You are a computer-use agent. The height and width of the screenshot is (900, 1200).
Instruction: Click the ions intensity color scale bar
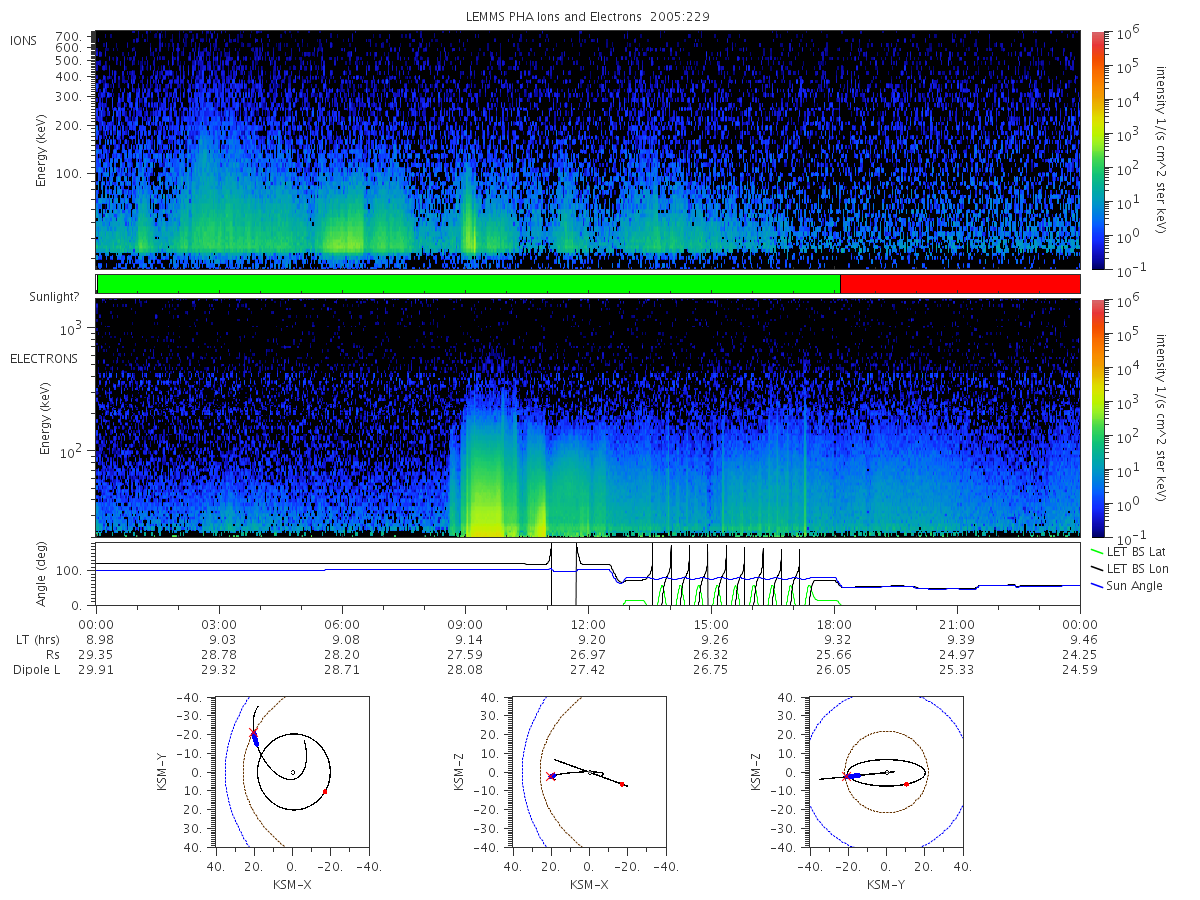[1097, 150]
